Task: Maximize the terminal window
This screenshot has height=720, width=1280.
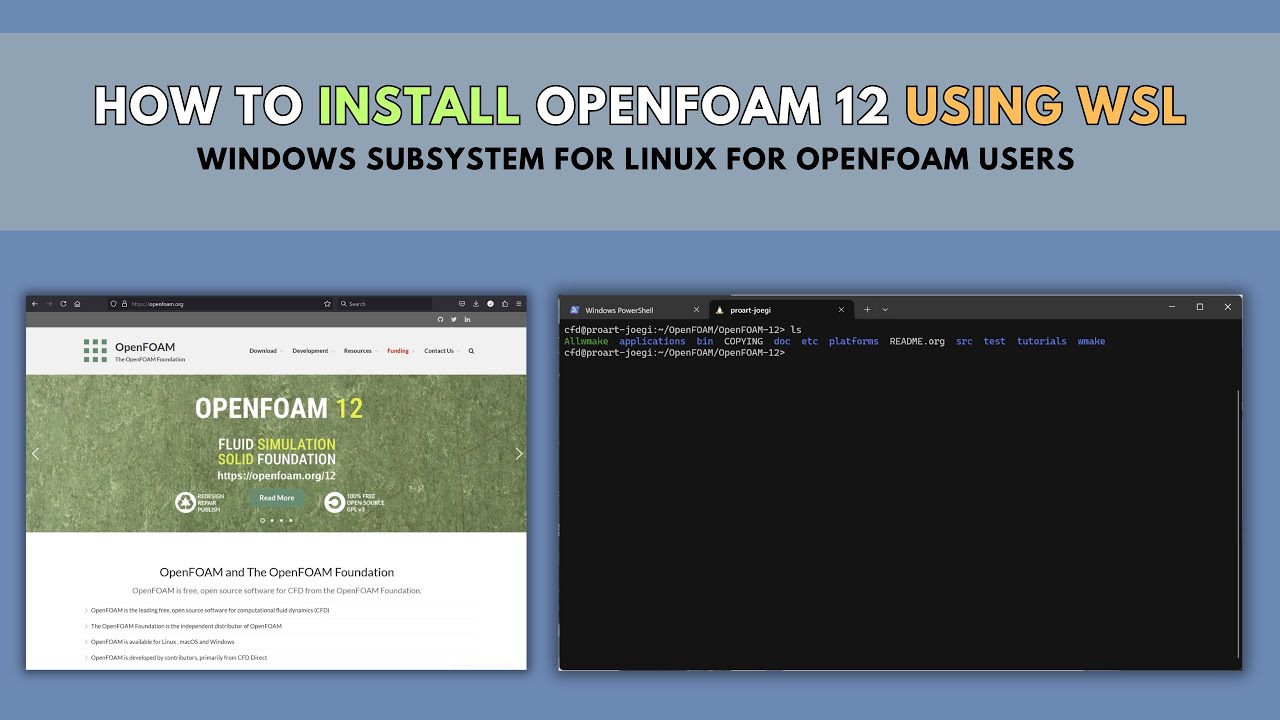Action: tap(1200, 308)
